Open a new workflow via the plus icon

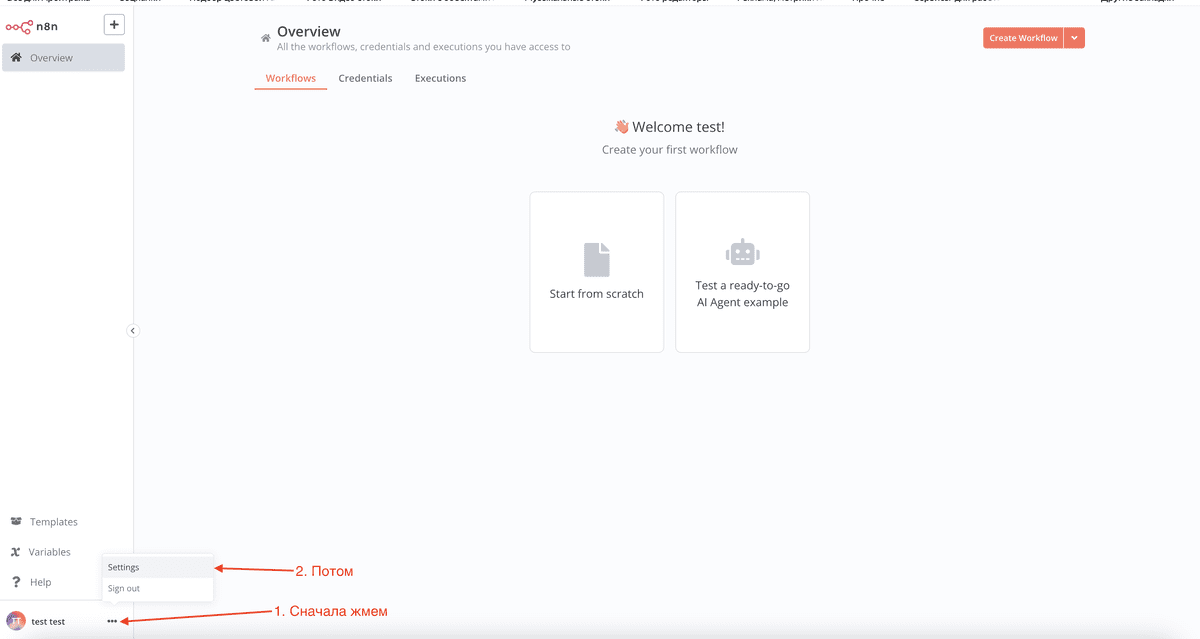(x=113, y=23)
